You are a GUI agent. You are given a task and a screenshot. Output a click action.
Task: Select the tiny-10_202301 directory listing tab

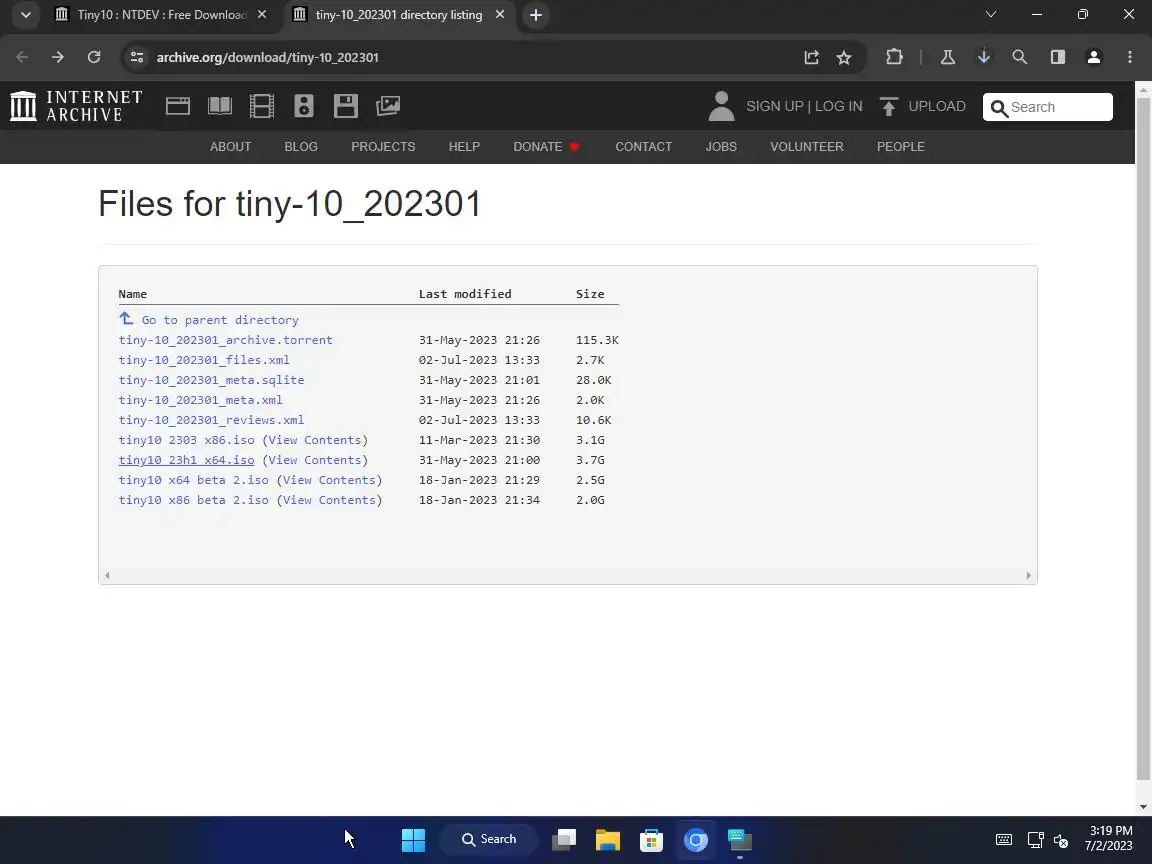point(399,15)
